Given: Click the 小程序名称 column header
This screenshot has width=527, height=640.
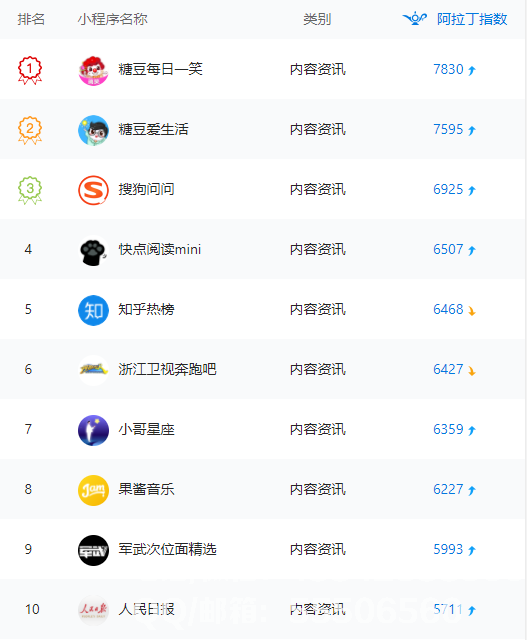Looking at the screenshot, I should pos(112,19).
